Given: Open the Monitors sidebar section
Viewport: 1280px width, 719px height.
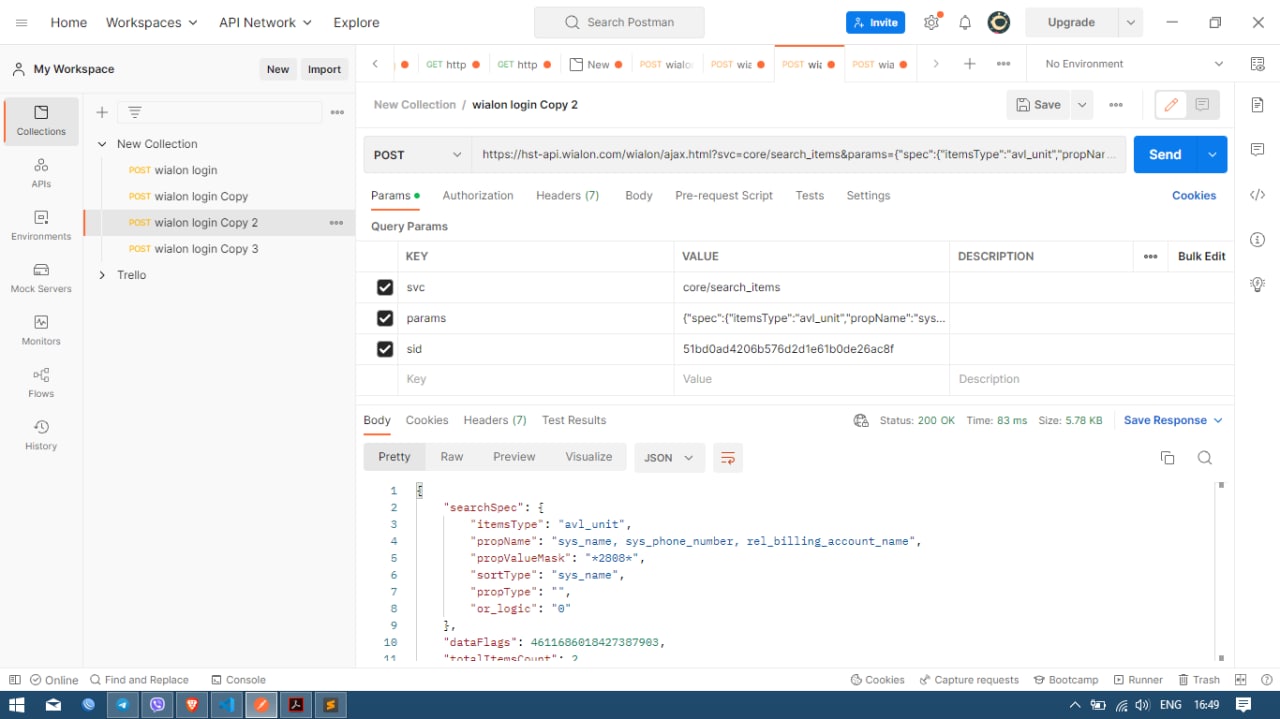Looking at the screenshot, I should pyautogui.click(x=41, y=330).
